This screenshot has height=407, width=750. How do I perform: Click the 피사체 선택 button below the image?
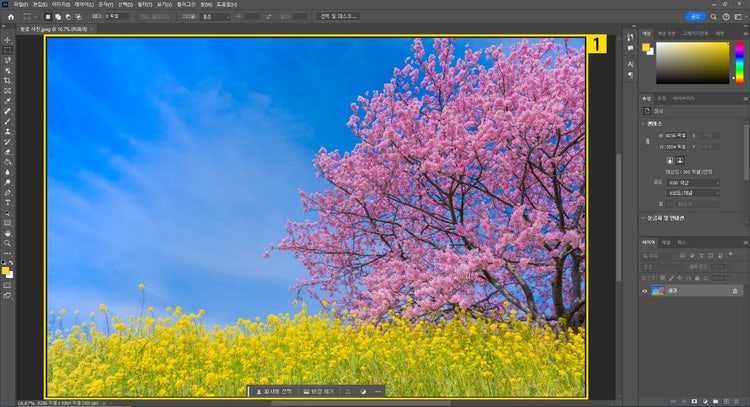[x=273, y=391]
